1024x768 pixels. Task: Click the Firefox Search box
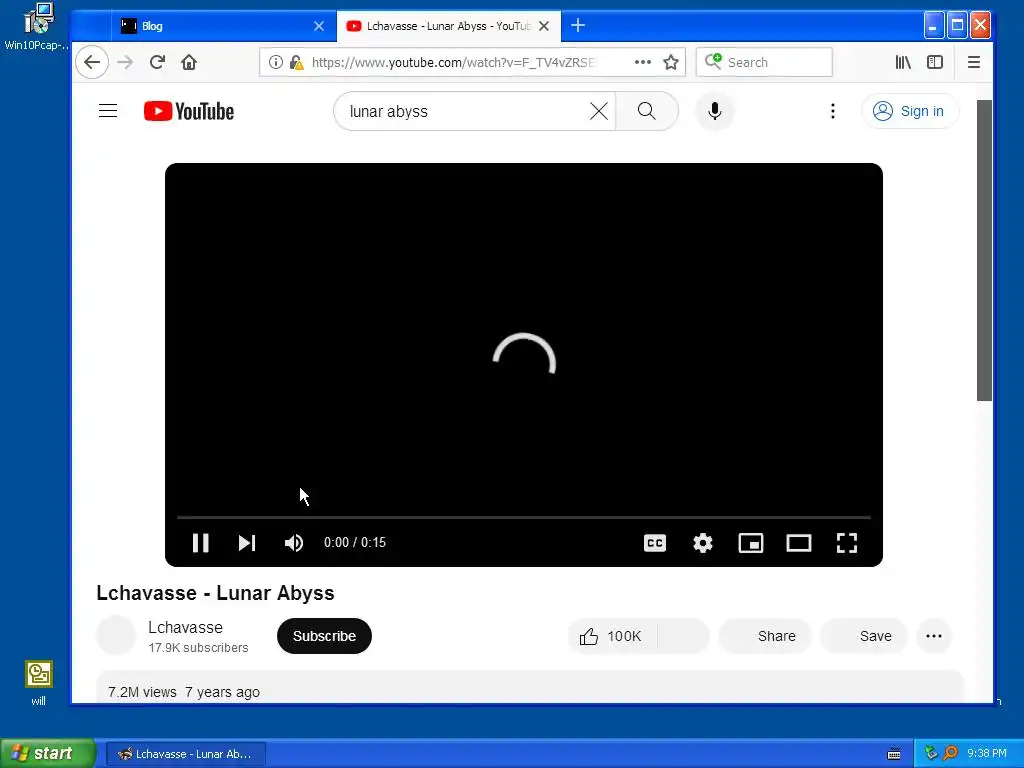pyautogui.click(x=764, y=62)
